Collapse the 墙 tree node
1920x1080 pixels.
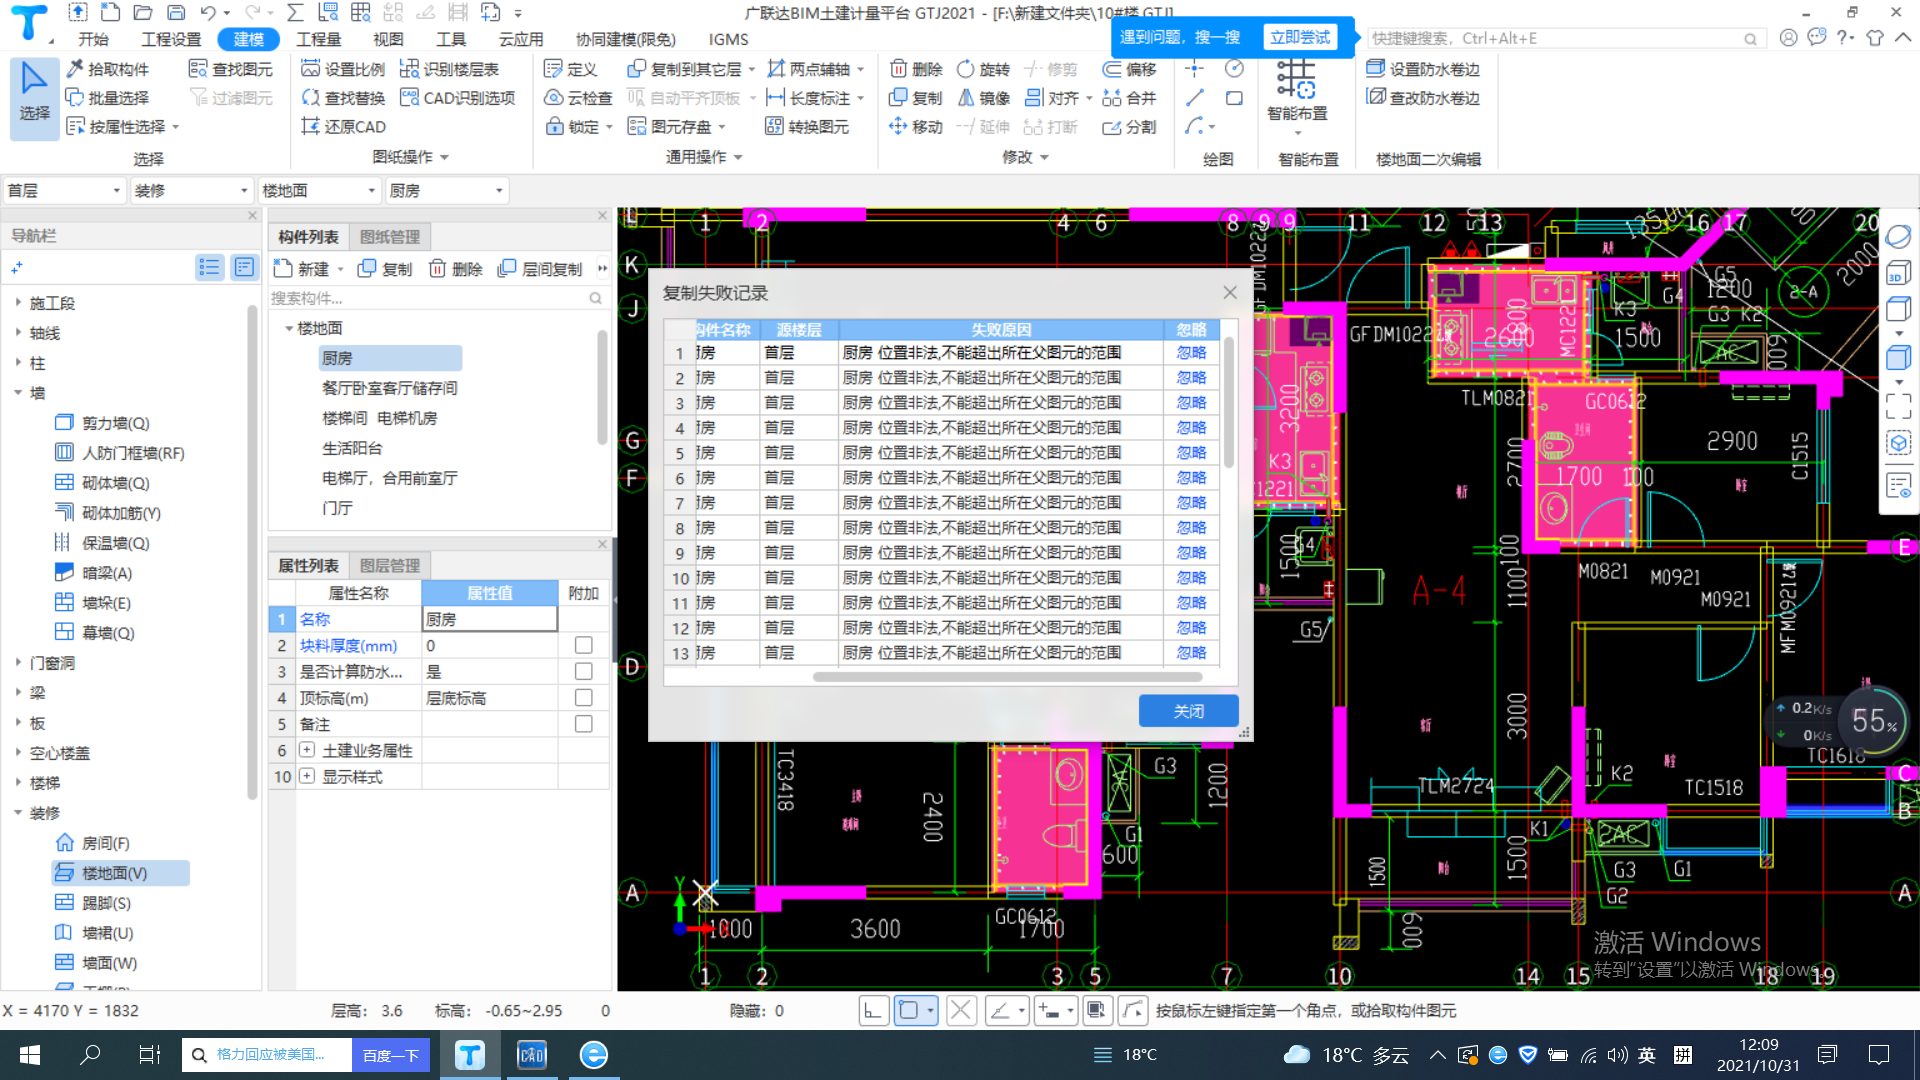(x=18, y=392)
